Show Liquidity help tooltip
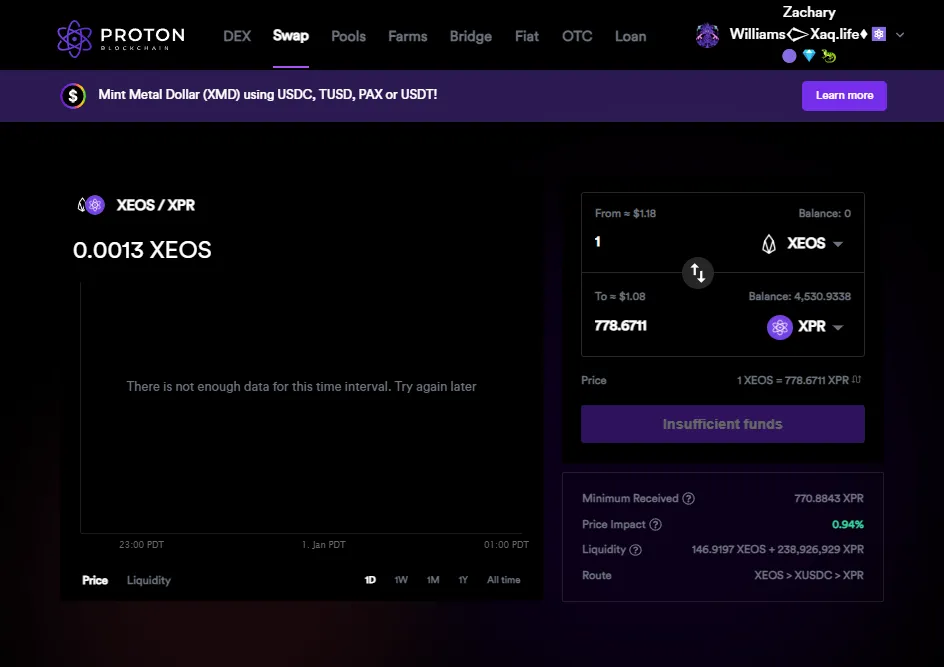Viewport: 944px width, 667px height. [x=635, y=550]
